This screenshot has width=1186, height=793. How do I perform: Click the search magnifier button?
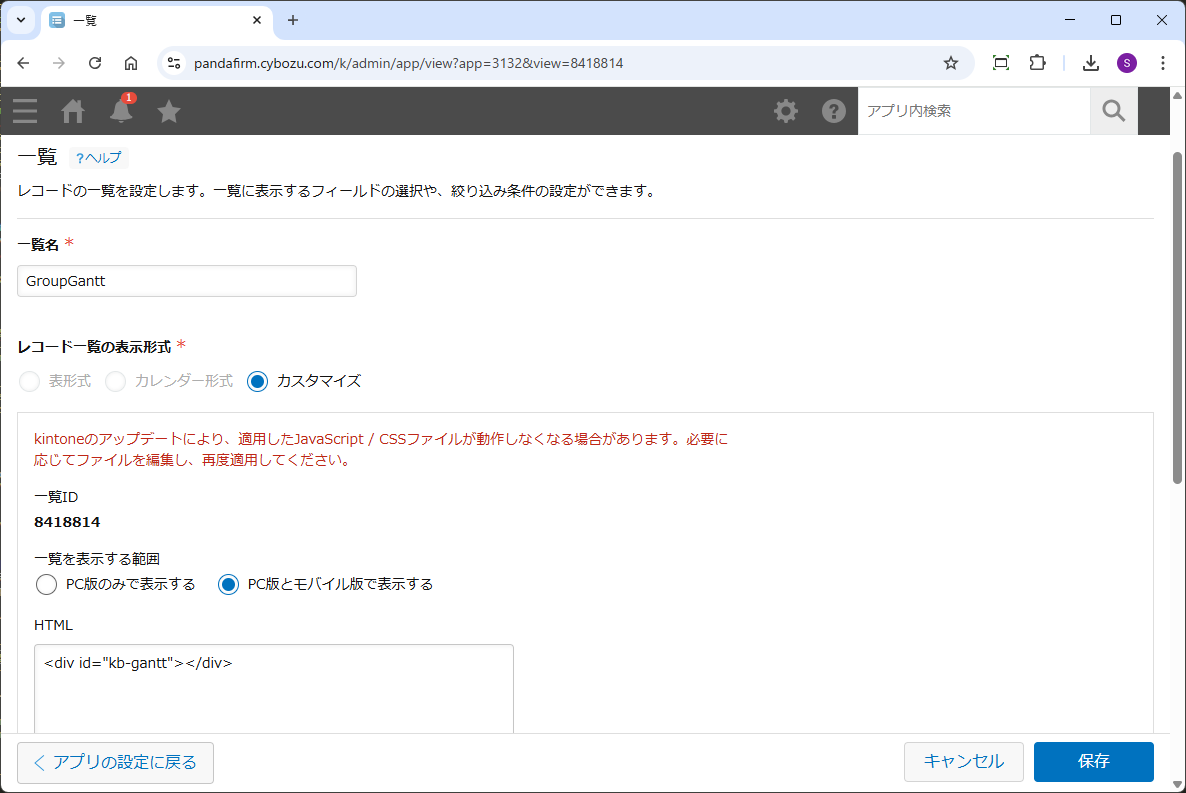click(x=1113, y=111)
